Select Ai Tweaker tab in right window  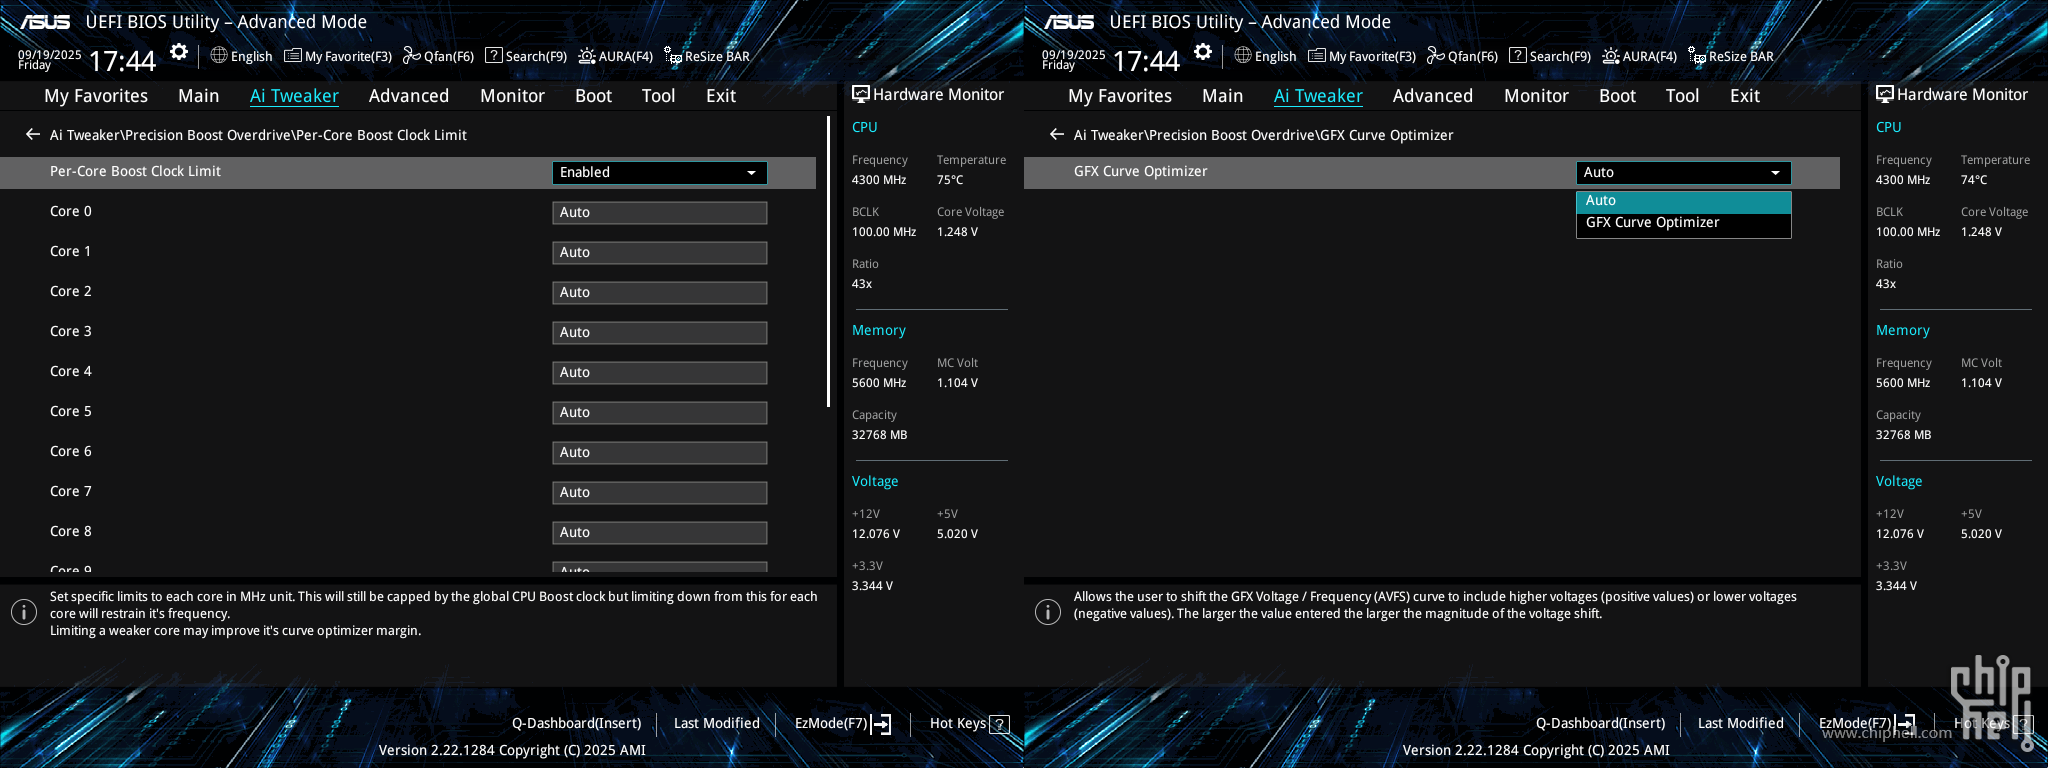(1318, 96)
